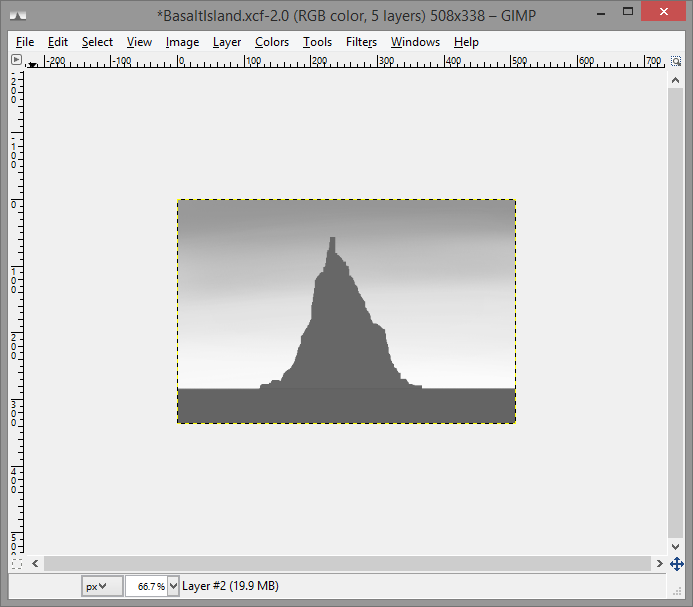Open the zoom percentage dropdown arrow
693x607 pixels.
click(x=173, y=586)
